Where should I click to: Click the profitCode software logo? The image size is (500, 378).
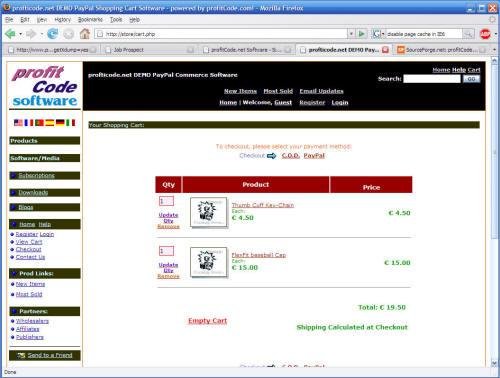[x=45, y=86]
